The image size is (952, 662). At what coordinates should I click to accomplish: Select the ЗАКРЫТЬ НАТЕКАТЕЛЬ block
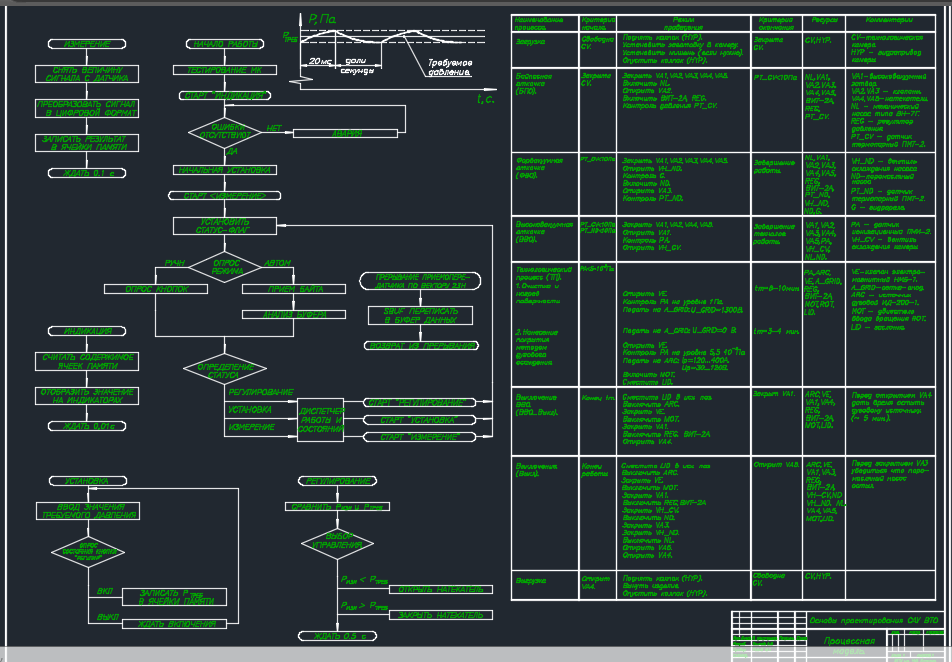(441, 615)
